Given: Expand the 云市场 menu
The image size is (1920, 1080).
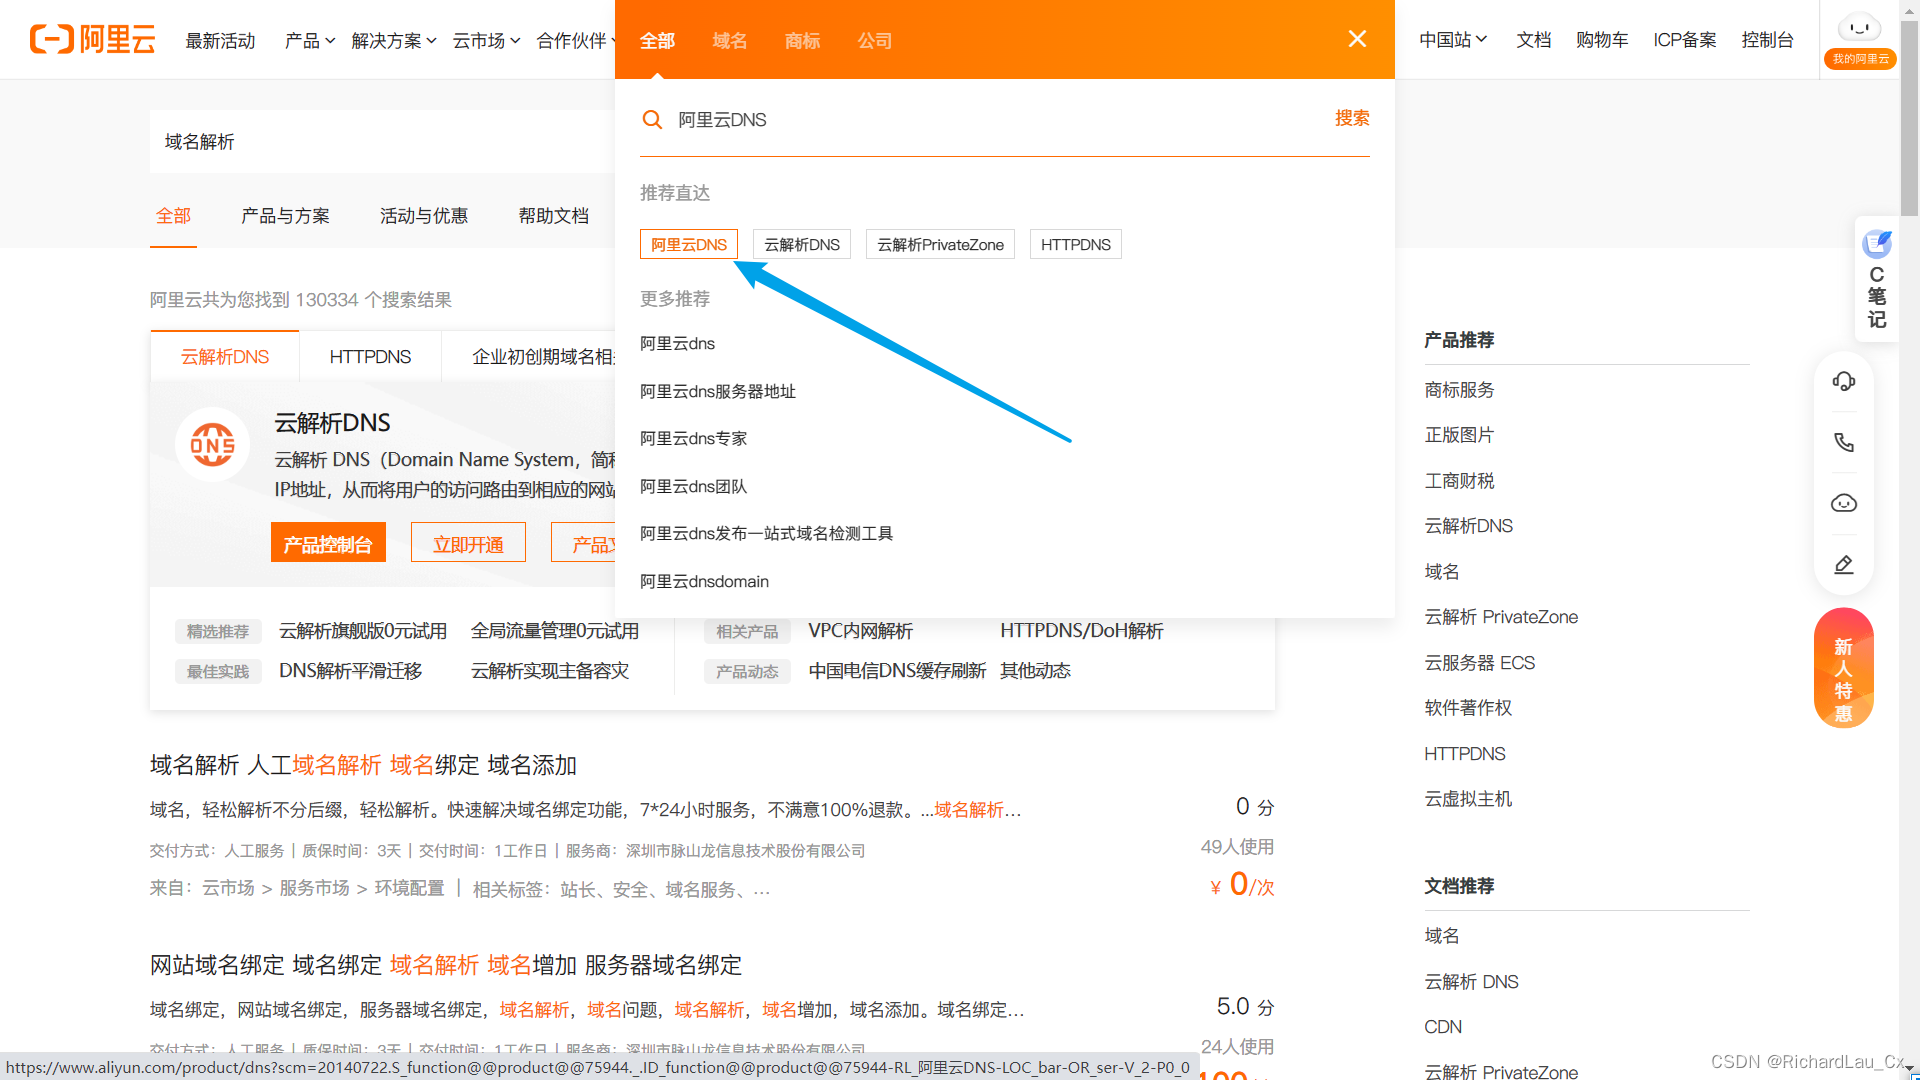Looking at the screenshot, I should pyautogui.click(x=486, y=41).
